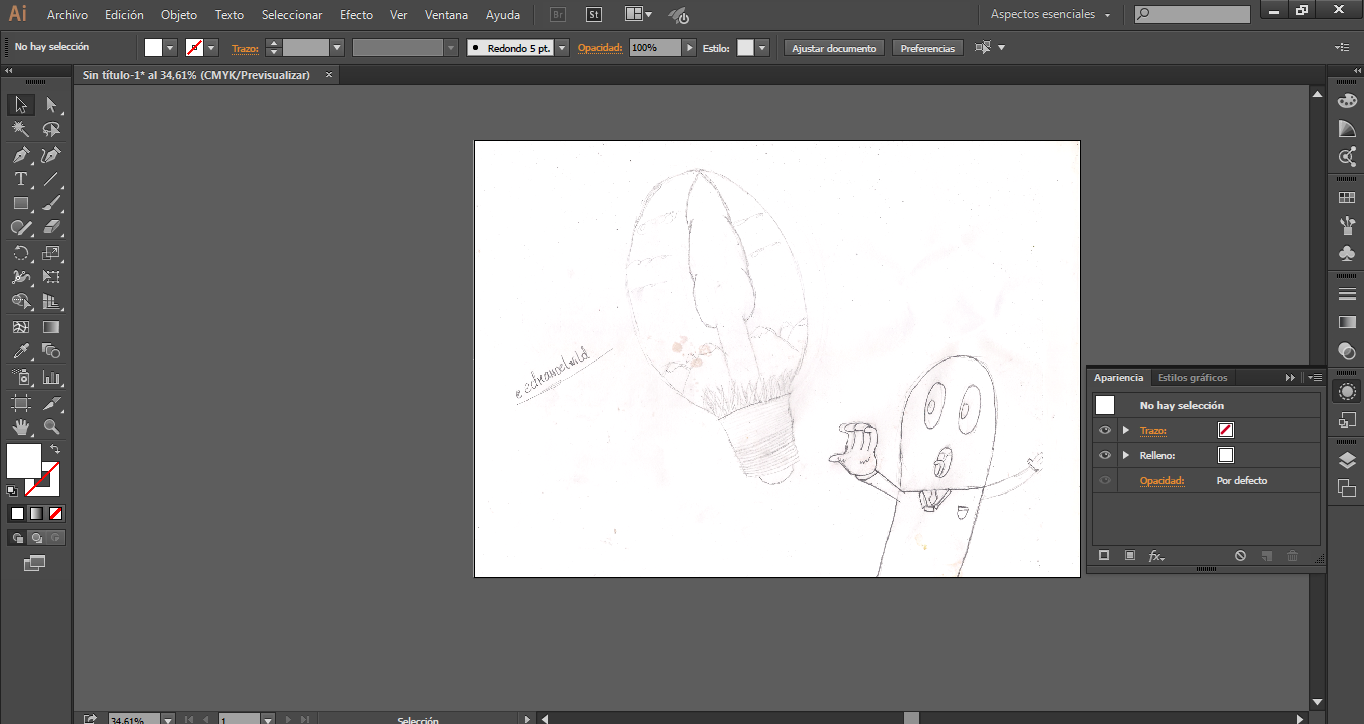The image size is (1364, 724).
Task: Expand the Trazo attribute triangle
Action: 1126,430
